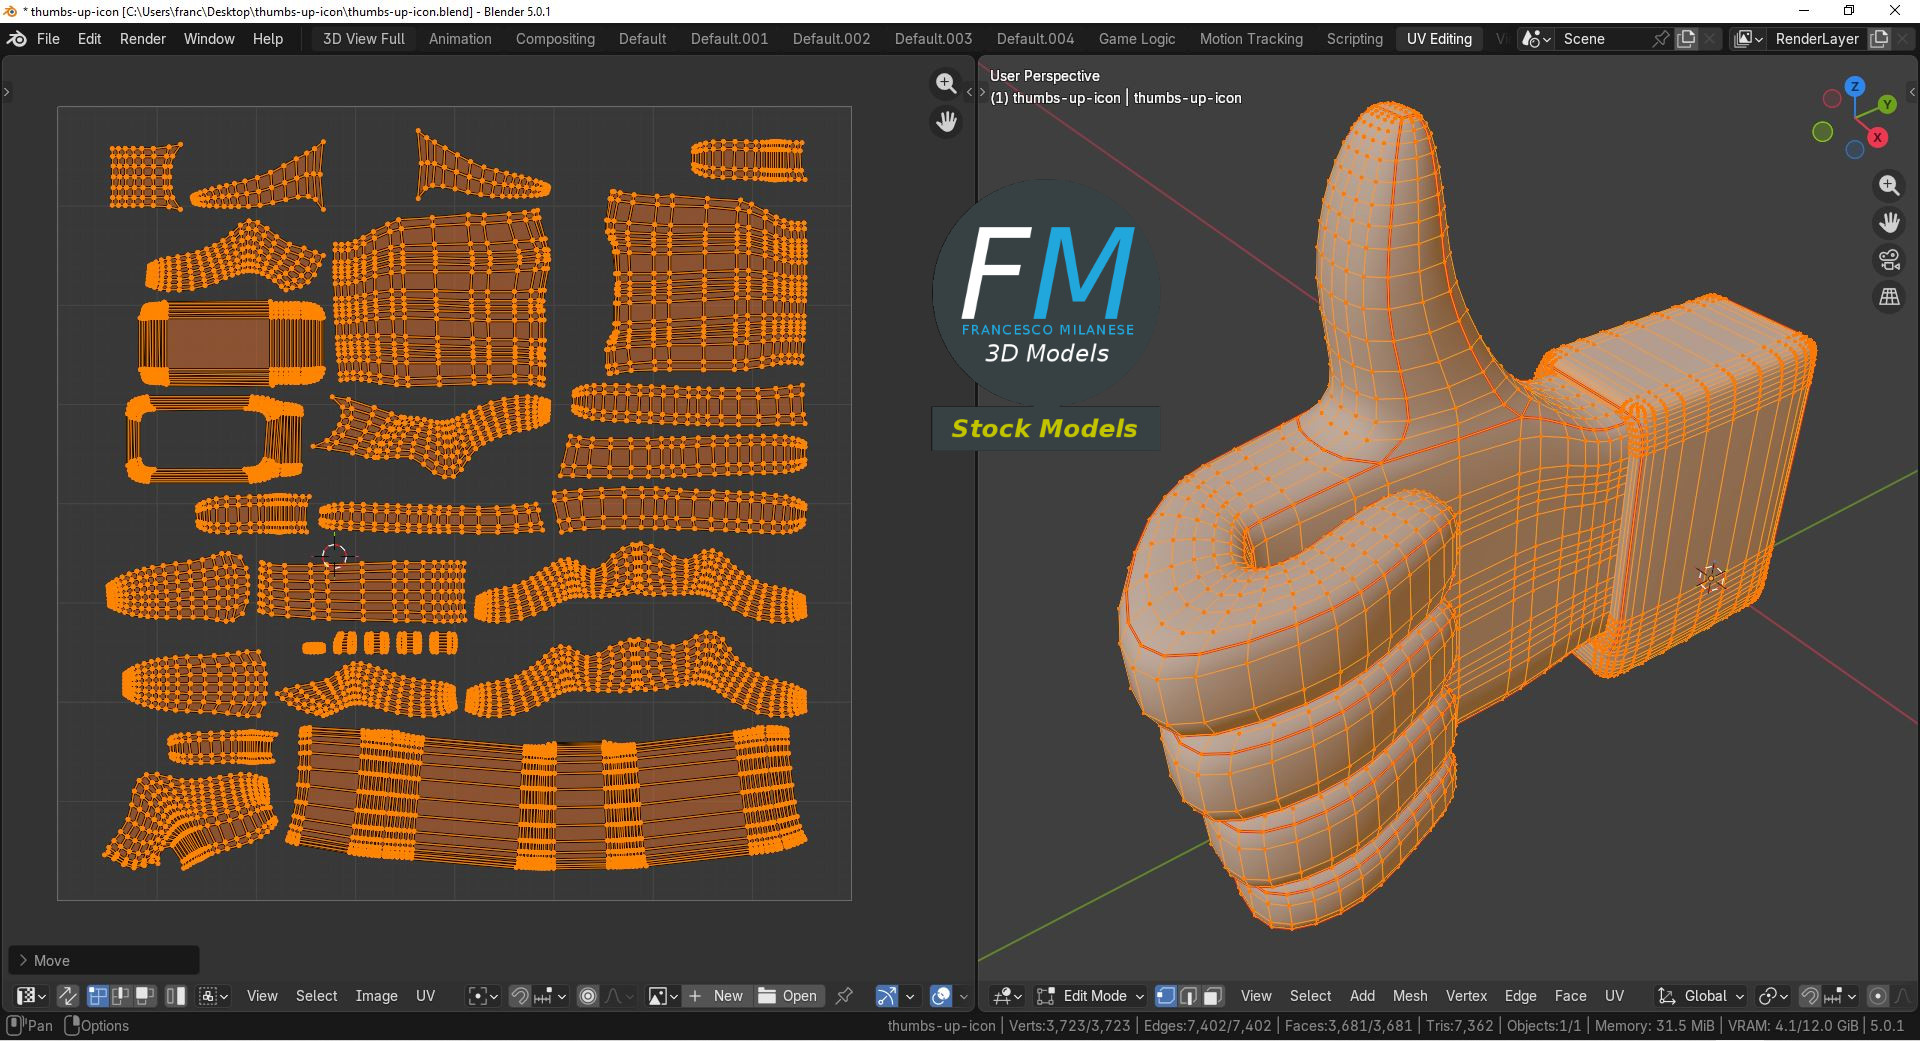Open UV overlay options dropdown arrow
The width and height of the screenshot is (1920, 1041).
[x=964, y=996]
